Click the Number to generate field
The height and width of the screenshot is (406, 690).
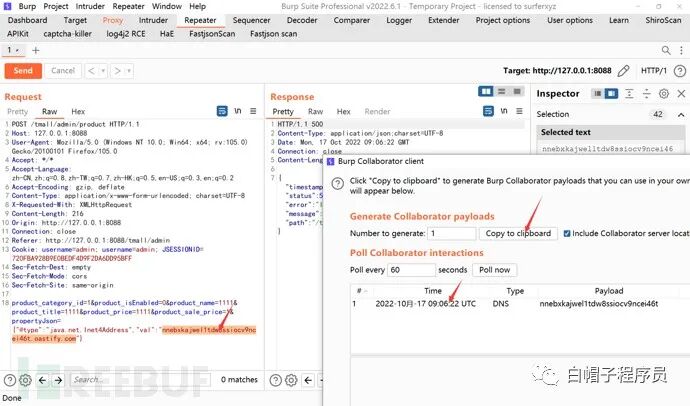[x=451, y=234]
